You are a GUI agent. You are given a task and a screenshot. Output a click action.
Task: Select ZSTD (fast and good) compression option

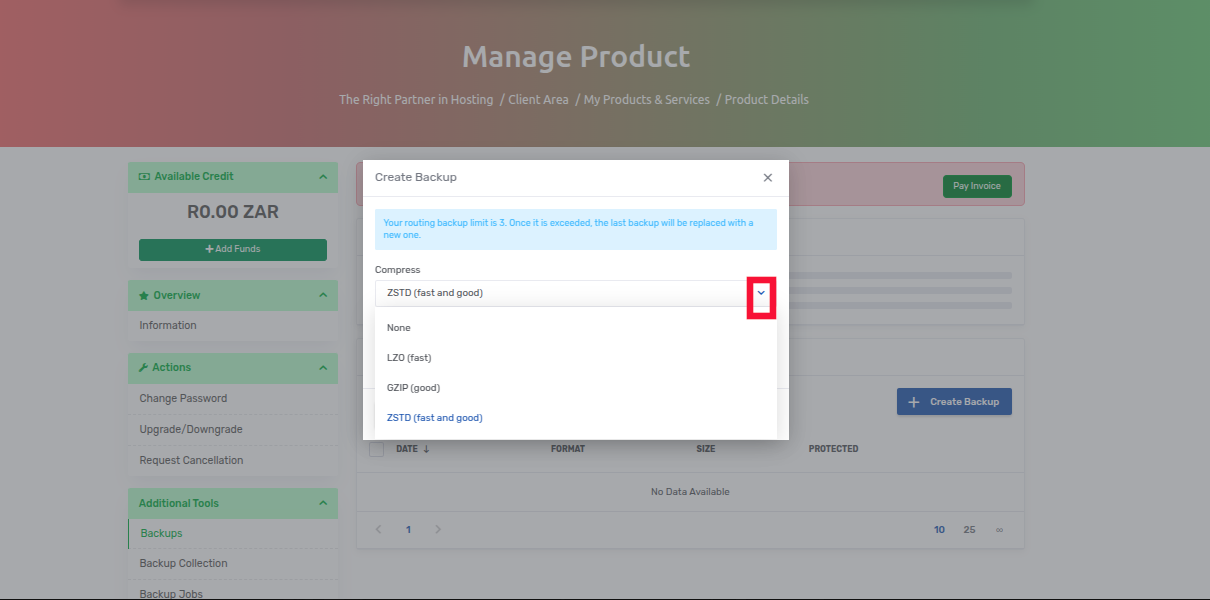click(x=434, y=417)
